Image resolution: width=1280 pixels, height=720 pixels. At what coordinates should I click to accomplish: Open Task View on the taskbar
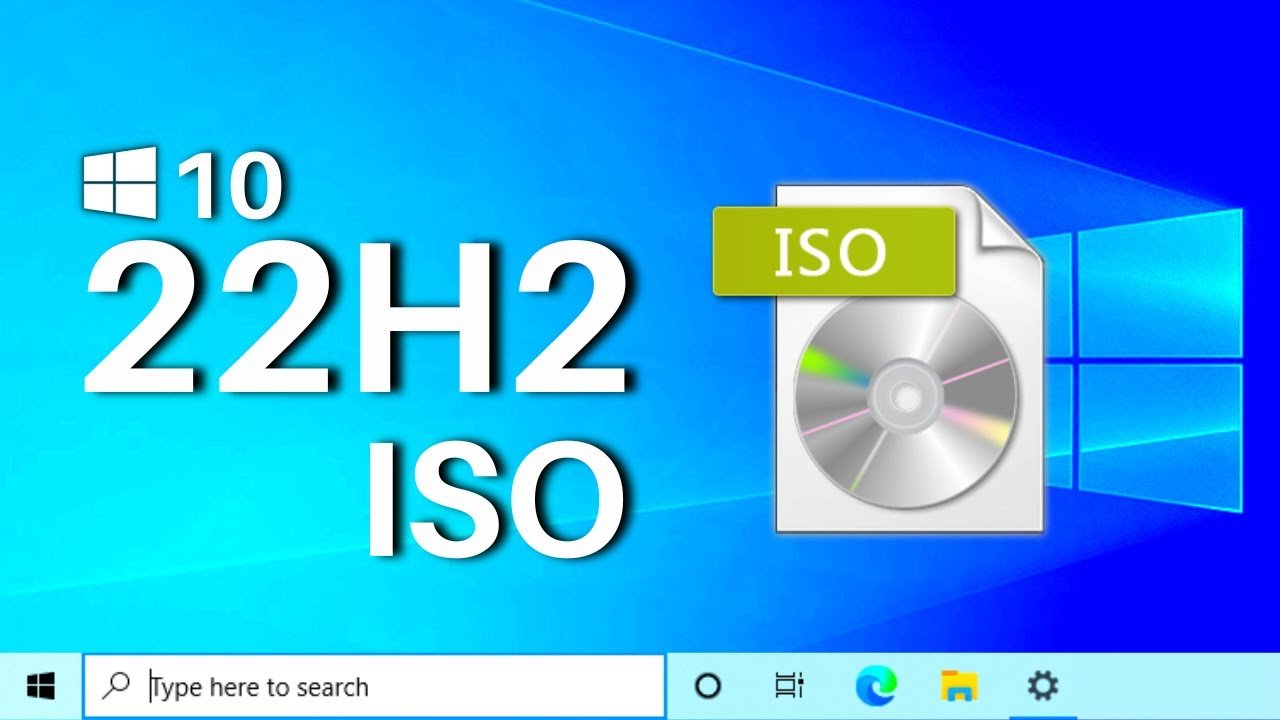pos(790,686)
